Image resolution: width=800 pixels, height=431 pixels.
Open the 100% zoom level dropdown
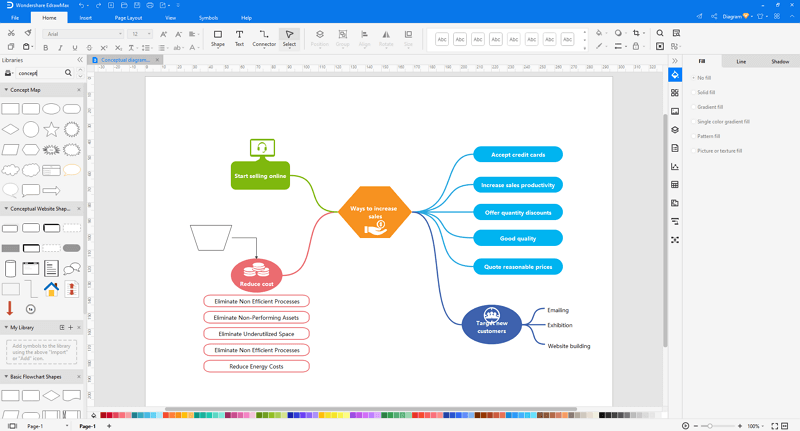tap(756, 426)
